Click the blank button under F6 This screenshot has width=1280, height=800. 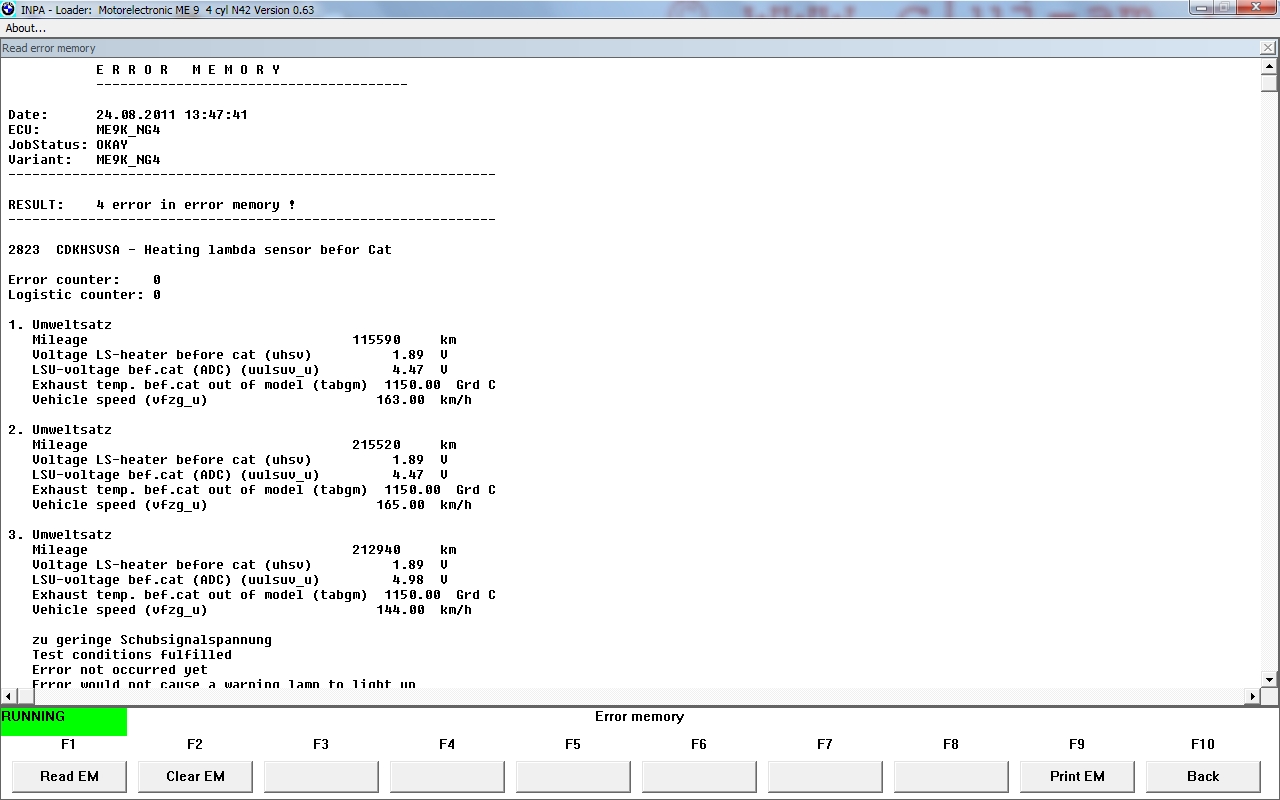pyautogui.click(x=699, y=776)
